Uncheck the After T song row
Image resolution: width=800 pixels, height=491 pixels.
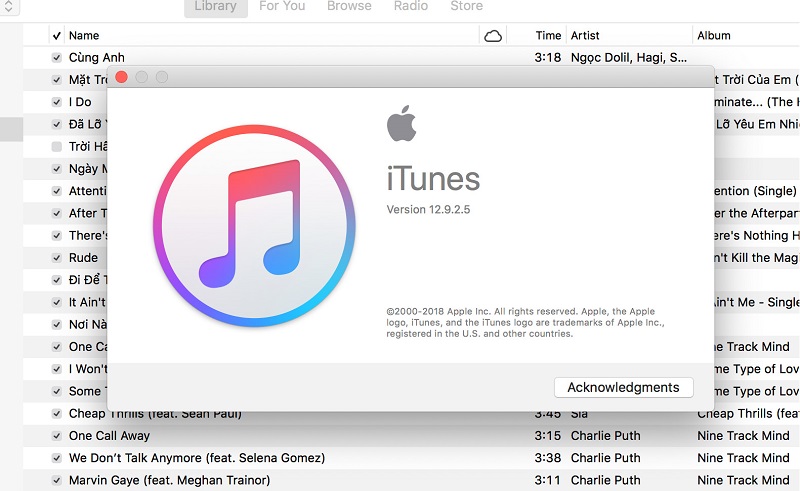point(57,213)
